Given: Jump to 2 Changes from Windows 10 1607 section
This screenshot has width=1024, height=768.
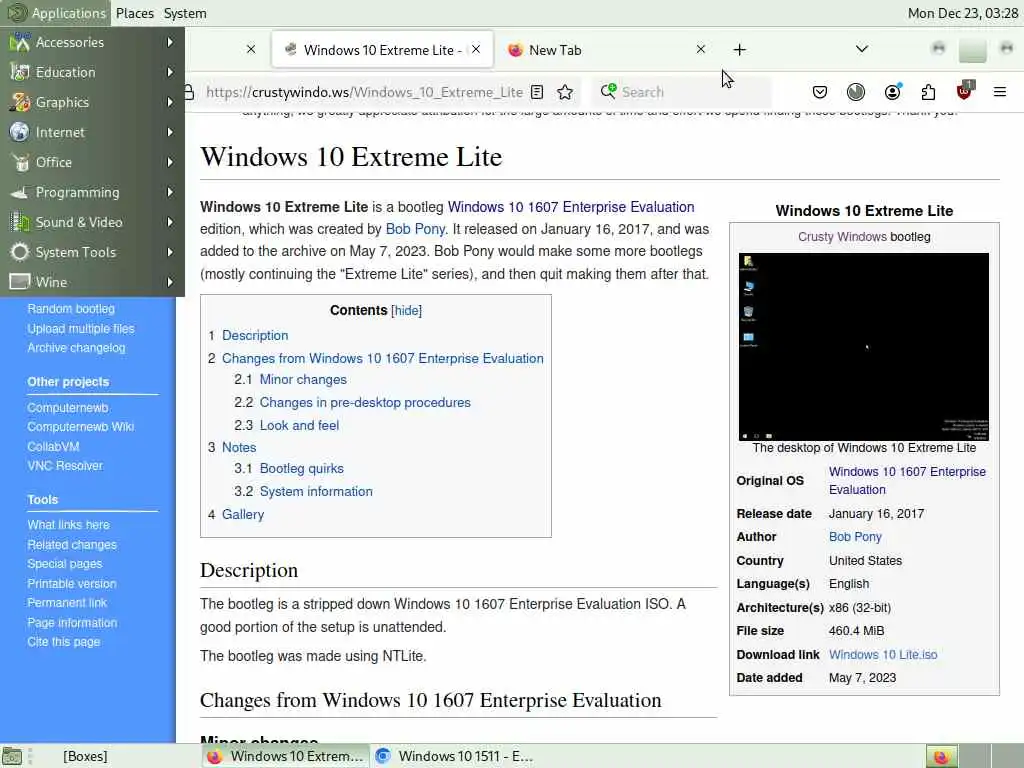Looking at the screenshot, I should [x=383, y=359].
